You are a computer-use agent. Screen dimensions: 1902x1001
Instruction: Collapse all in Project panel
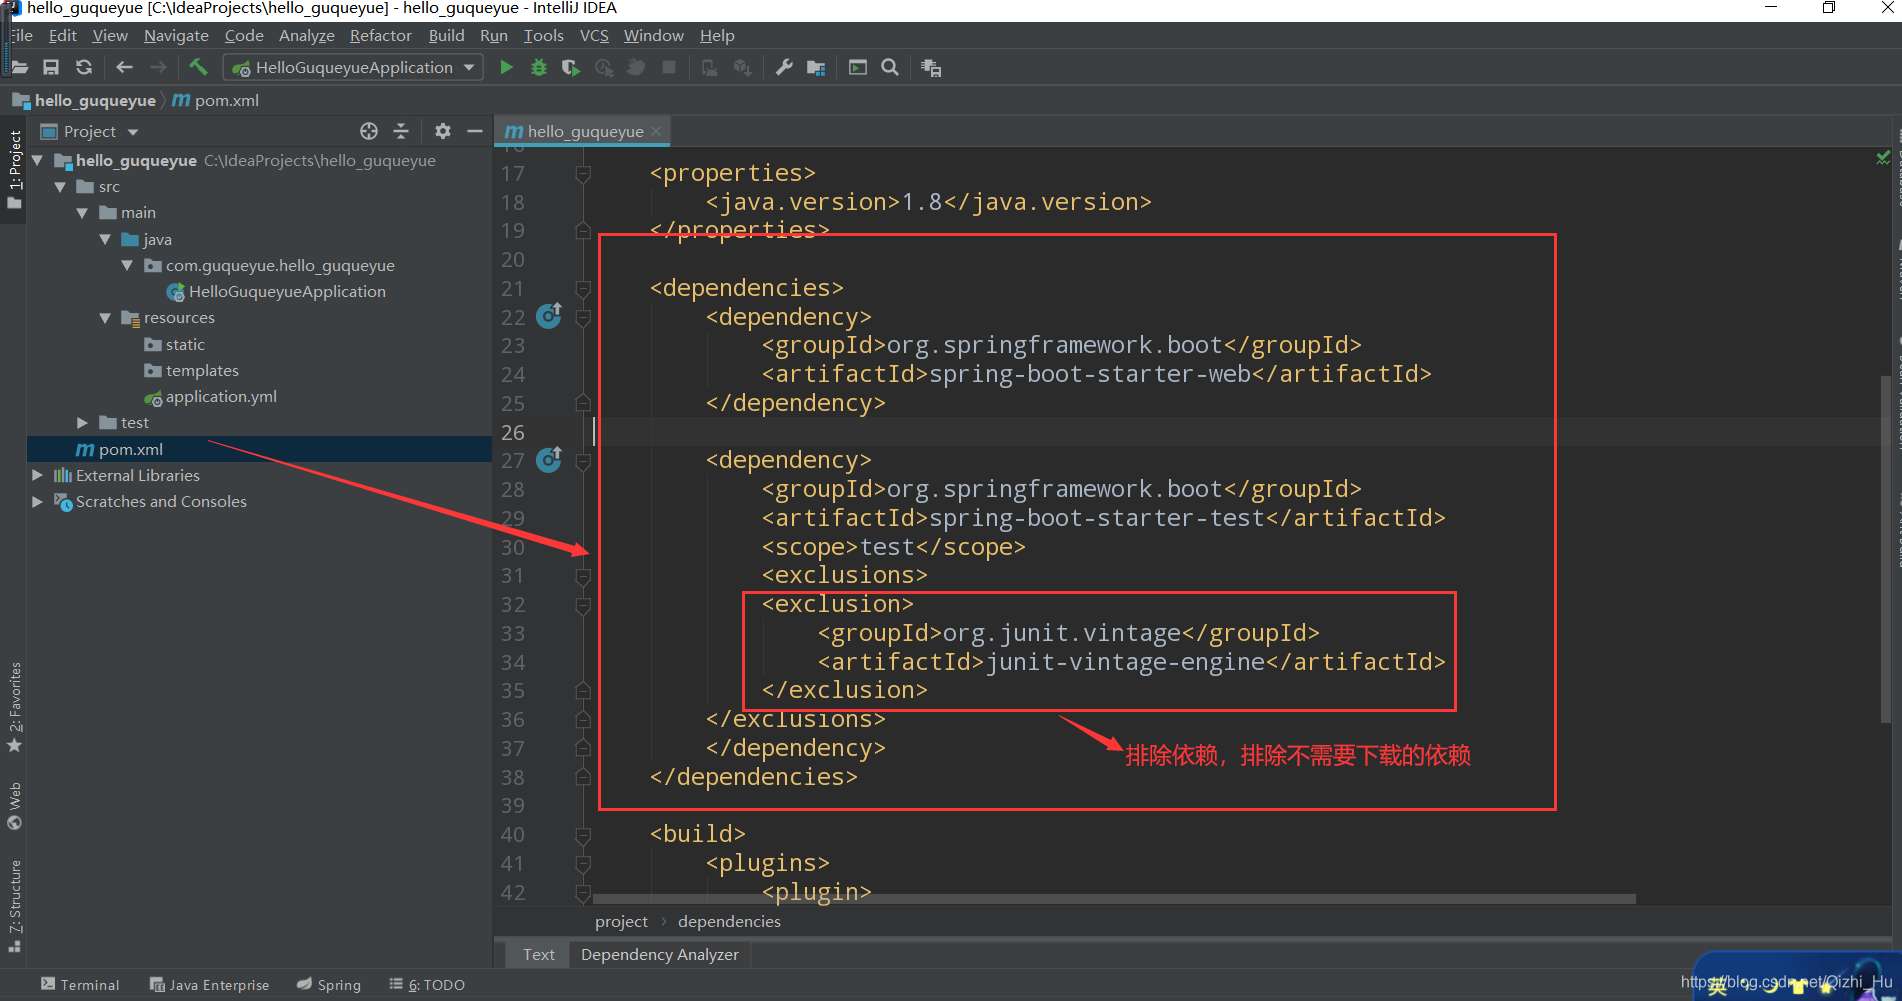[x=401, y=131]
